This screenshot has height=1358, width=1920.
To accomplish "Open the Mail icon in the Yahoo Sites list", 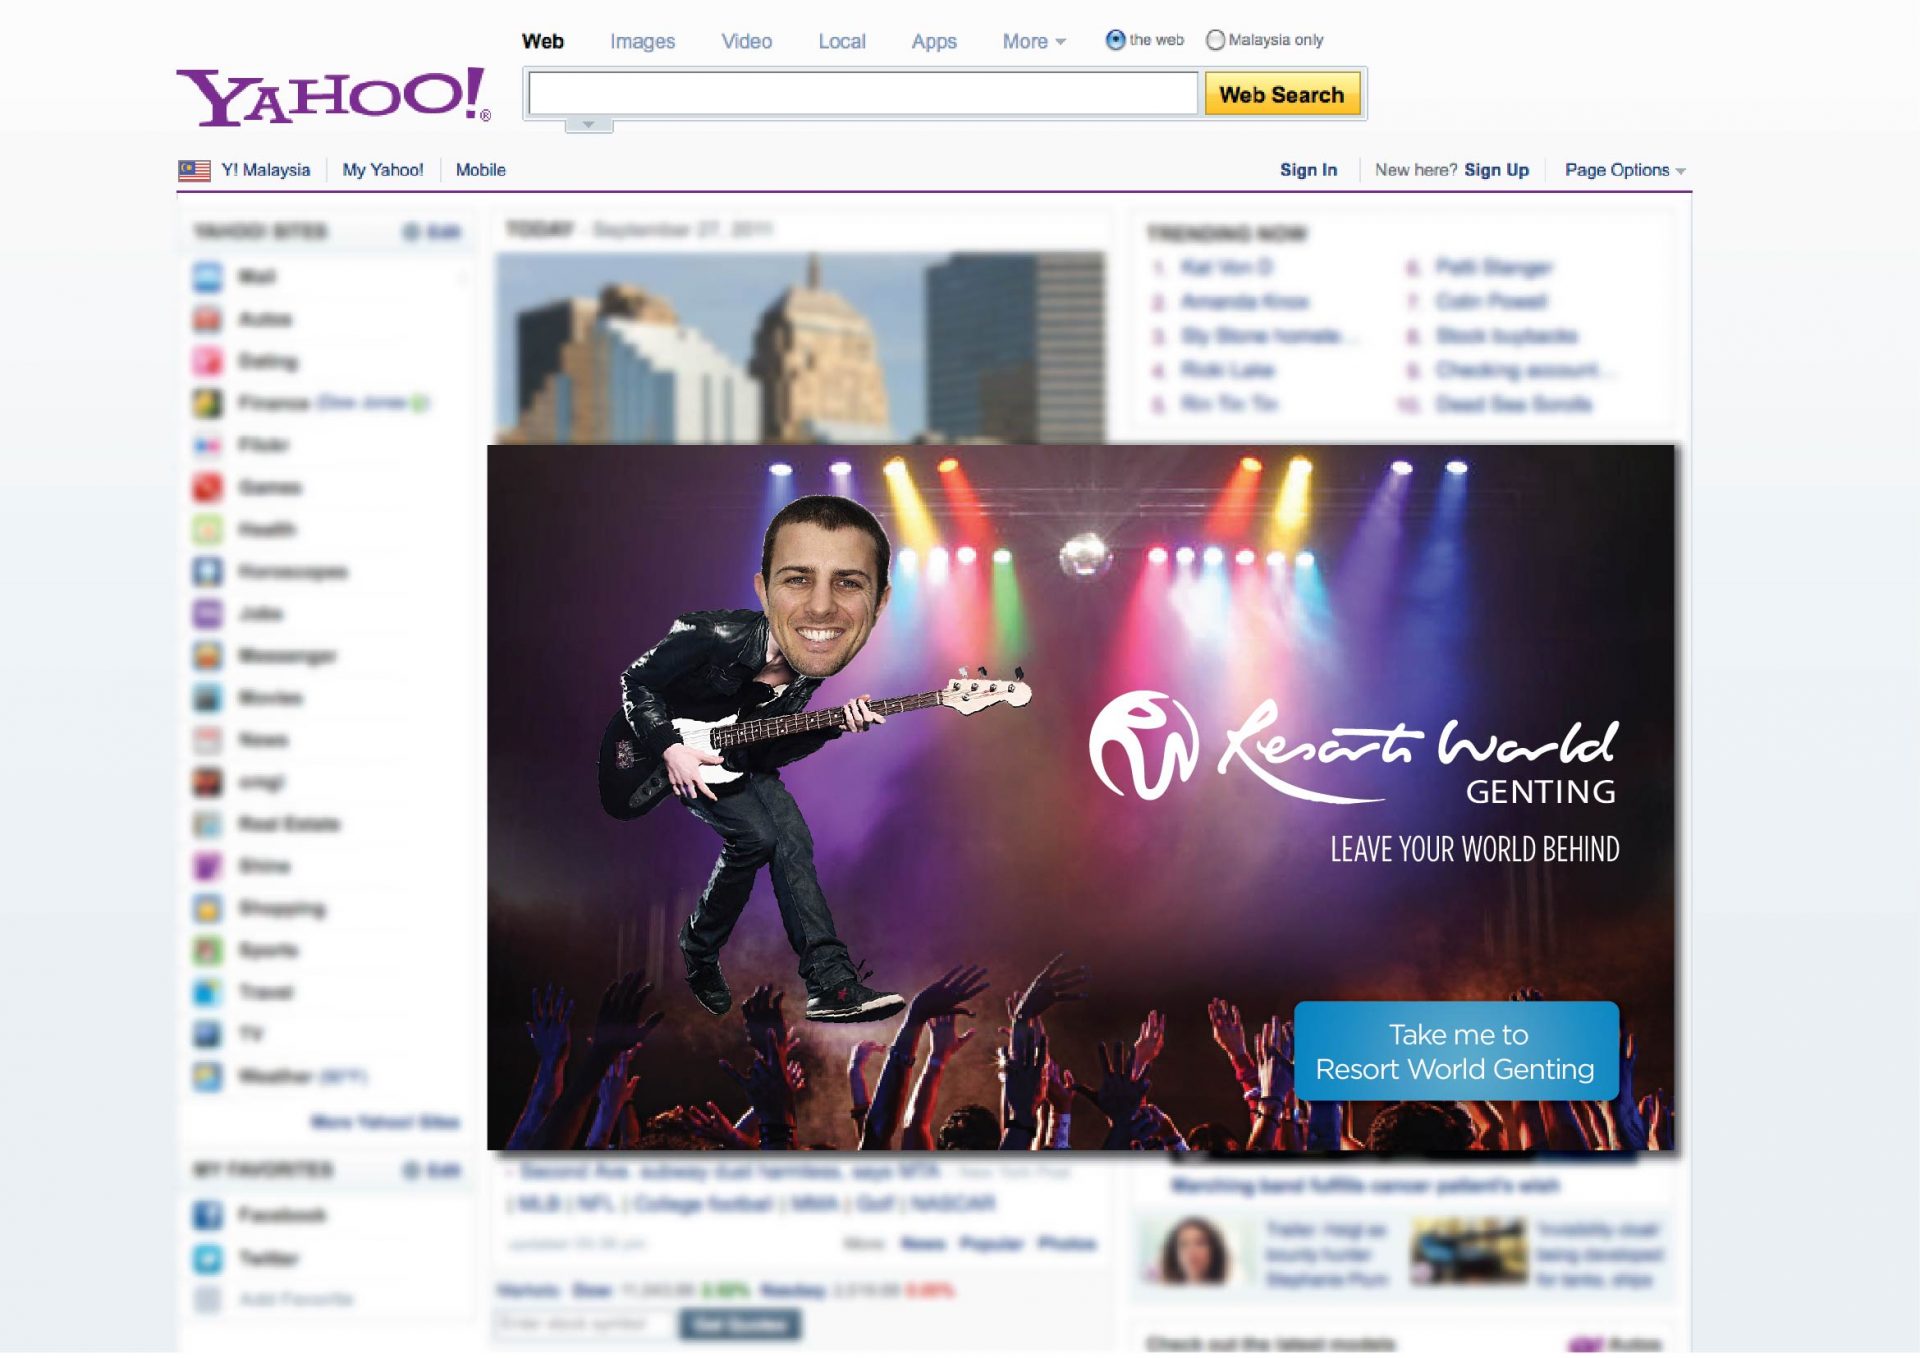I will pyautogui.click(x=208, y=277).
